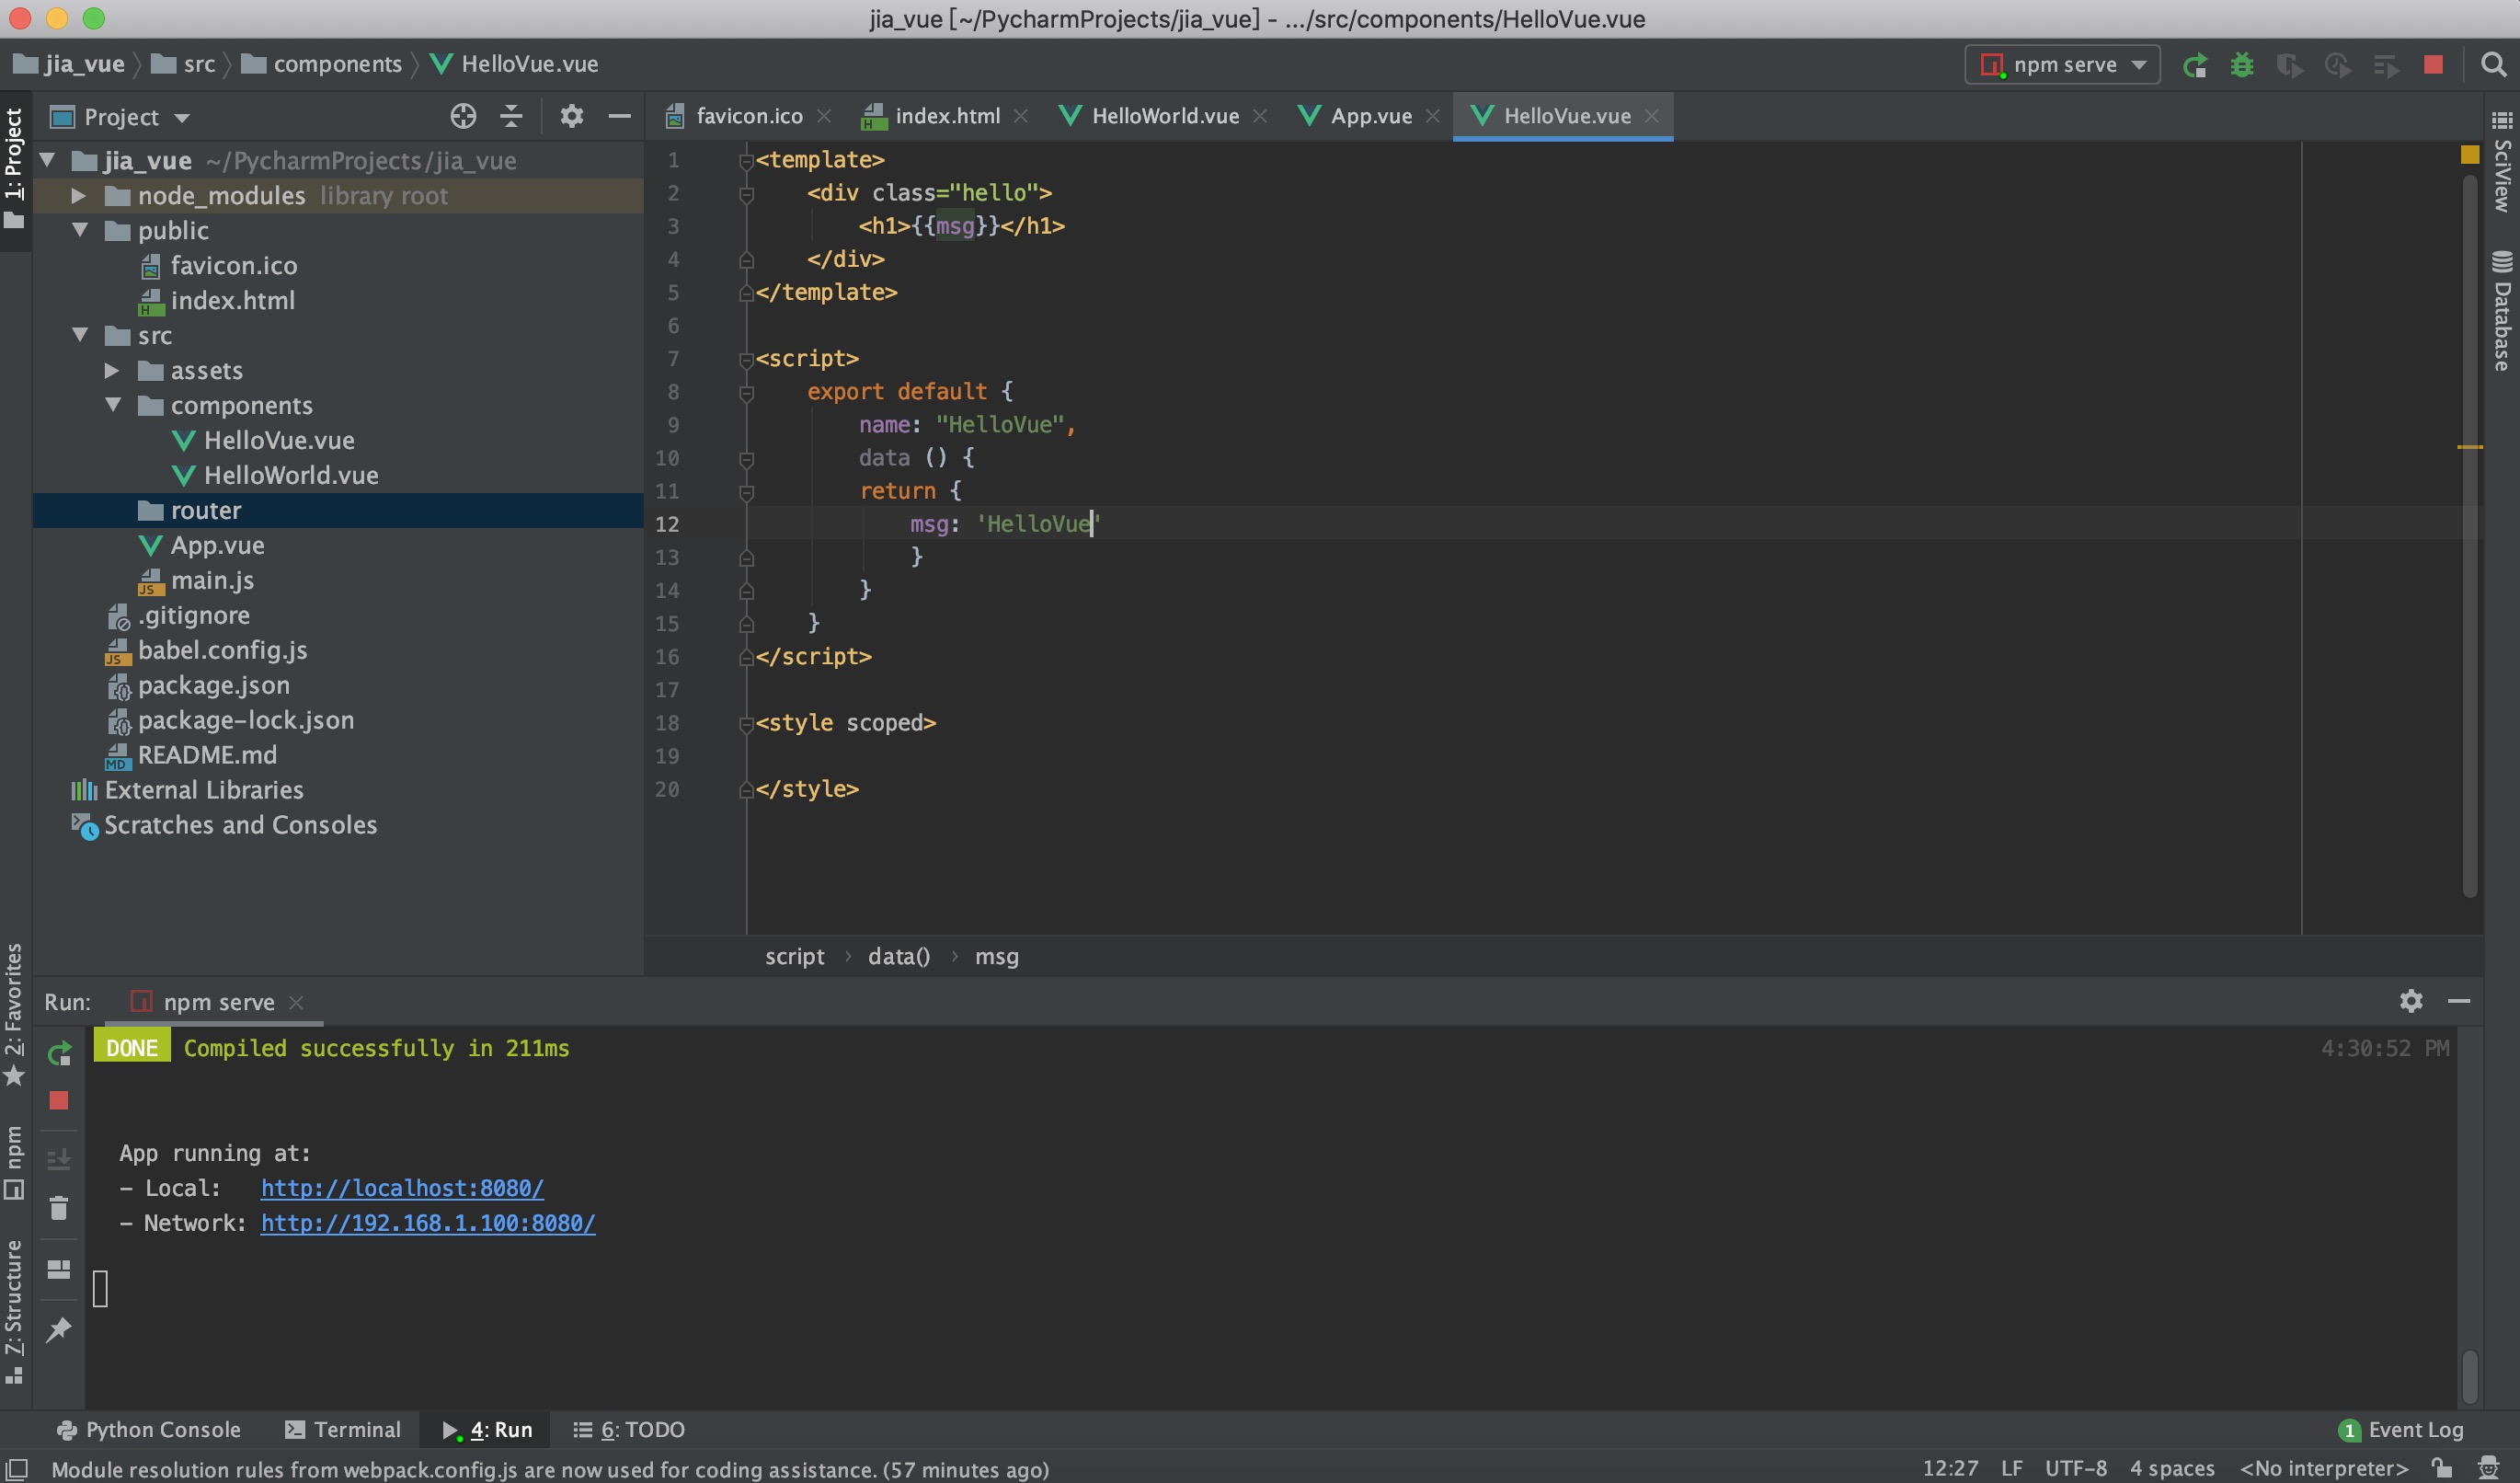The height and width of the screenshot is (1483, 2520).
Task: Click Collapse All icon in Project panel
Action: click(x=511, y=117)
